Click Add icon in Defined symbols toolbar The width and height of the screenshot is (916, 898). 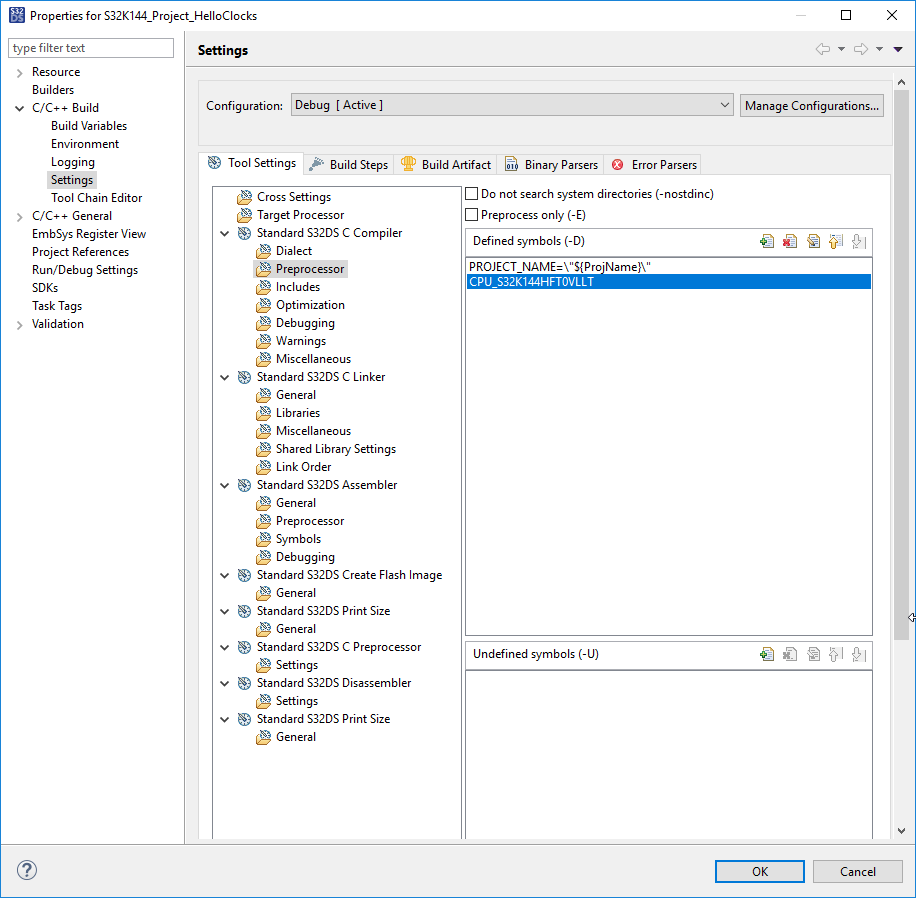point(766,241)
